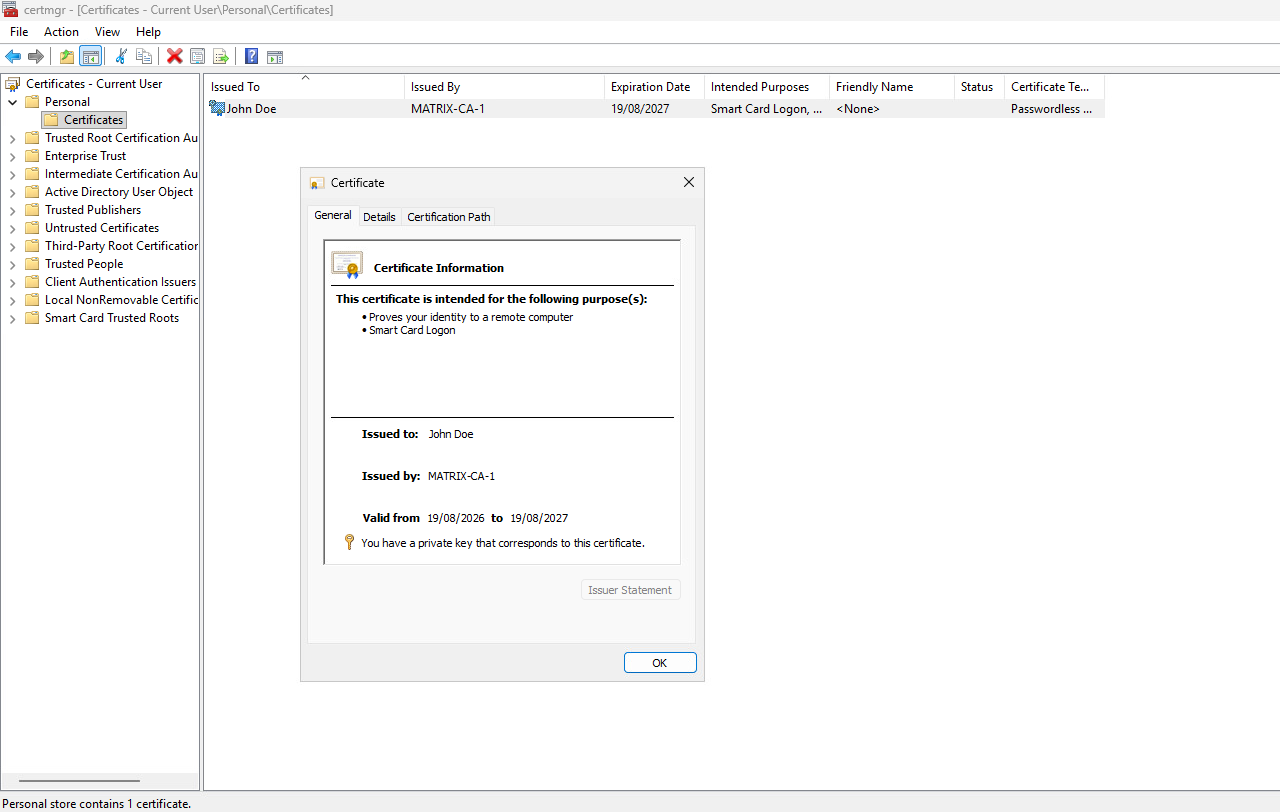Click the Back arrow toolbar icon
The width and height of the screenshot is (1280, 812).
(x=13, y=56)
